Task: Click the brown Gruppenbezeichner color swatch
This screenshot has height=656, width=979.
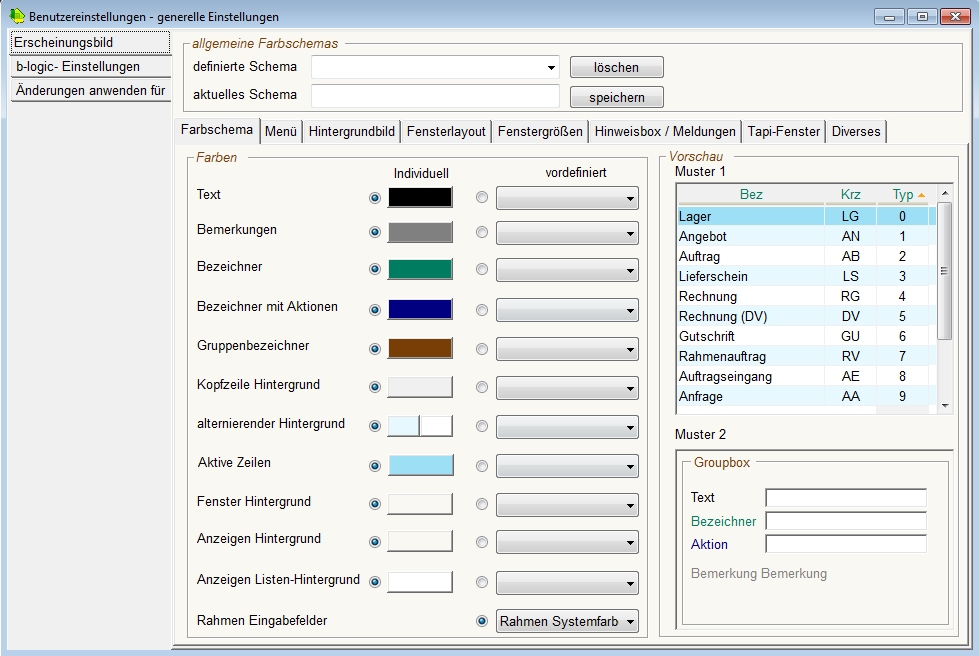Action: pos(420,349)
